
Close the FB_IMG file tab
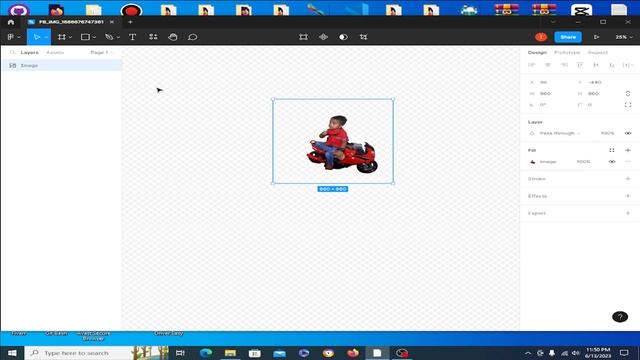[x=112, y=22]
